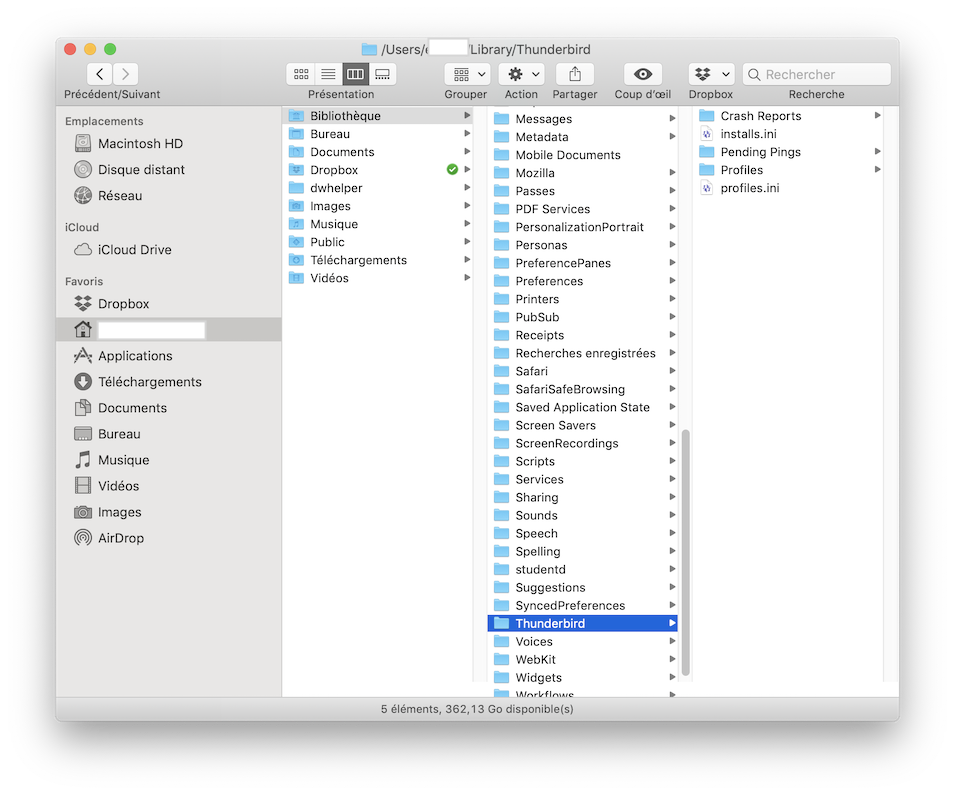Image resolution: width=955 pixels, height=795 pixels.
Task: Expand the Messages folder arrow
Action: [x=672, y=118]
